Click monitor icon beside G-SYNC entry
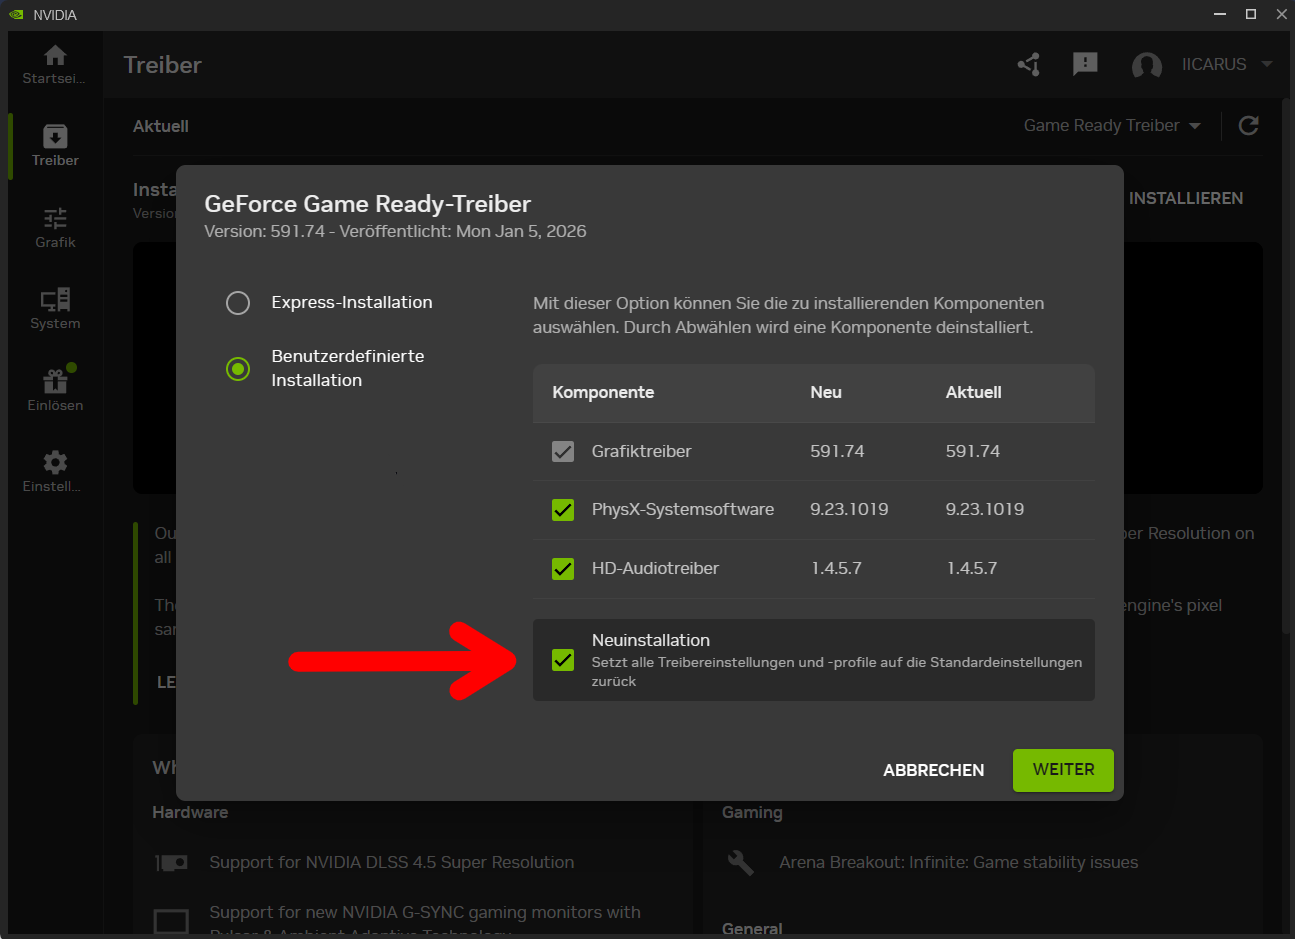Image resolution: width=1295 pixels, height=939 pixels. pos(171,922)
